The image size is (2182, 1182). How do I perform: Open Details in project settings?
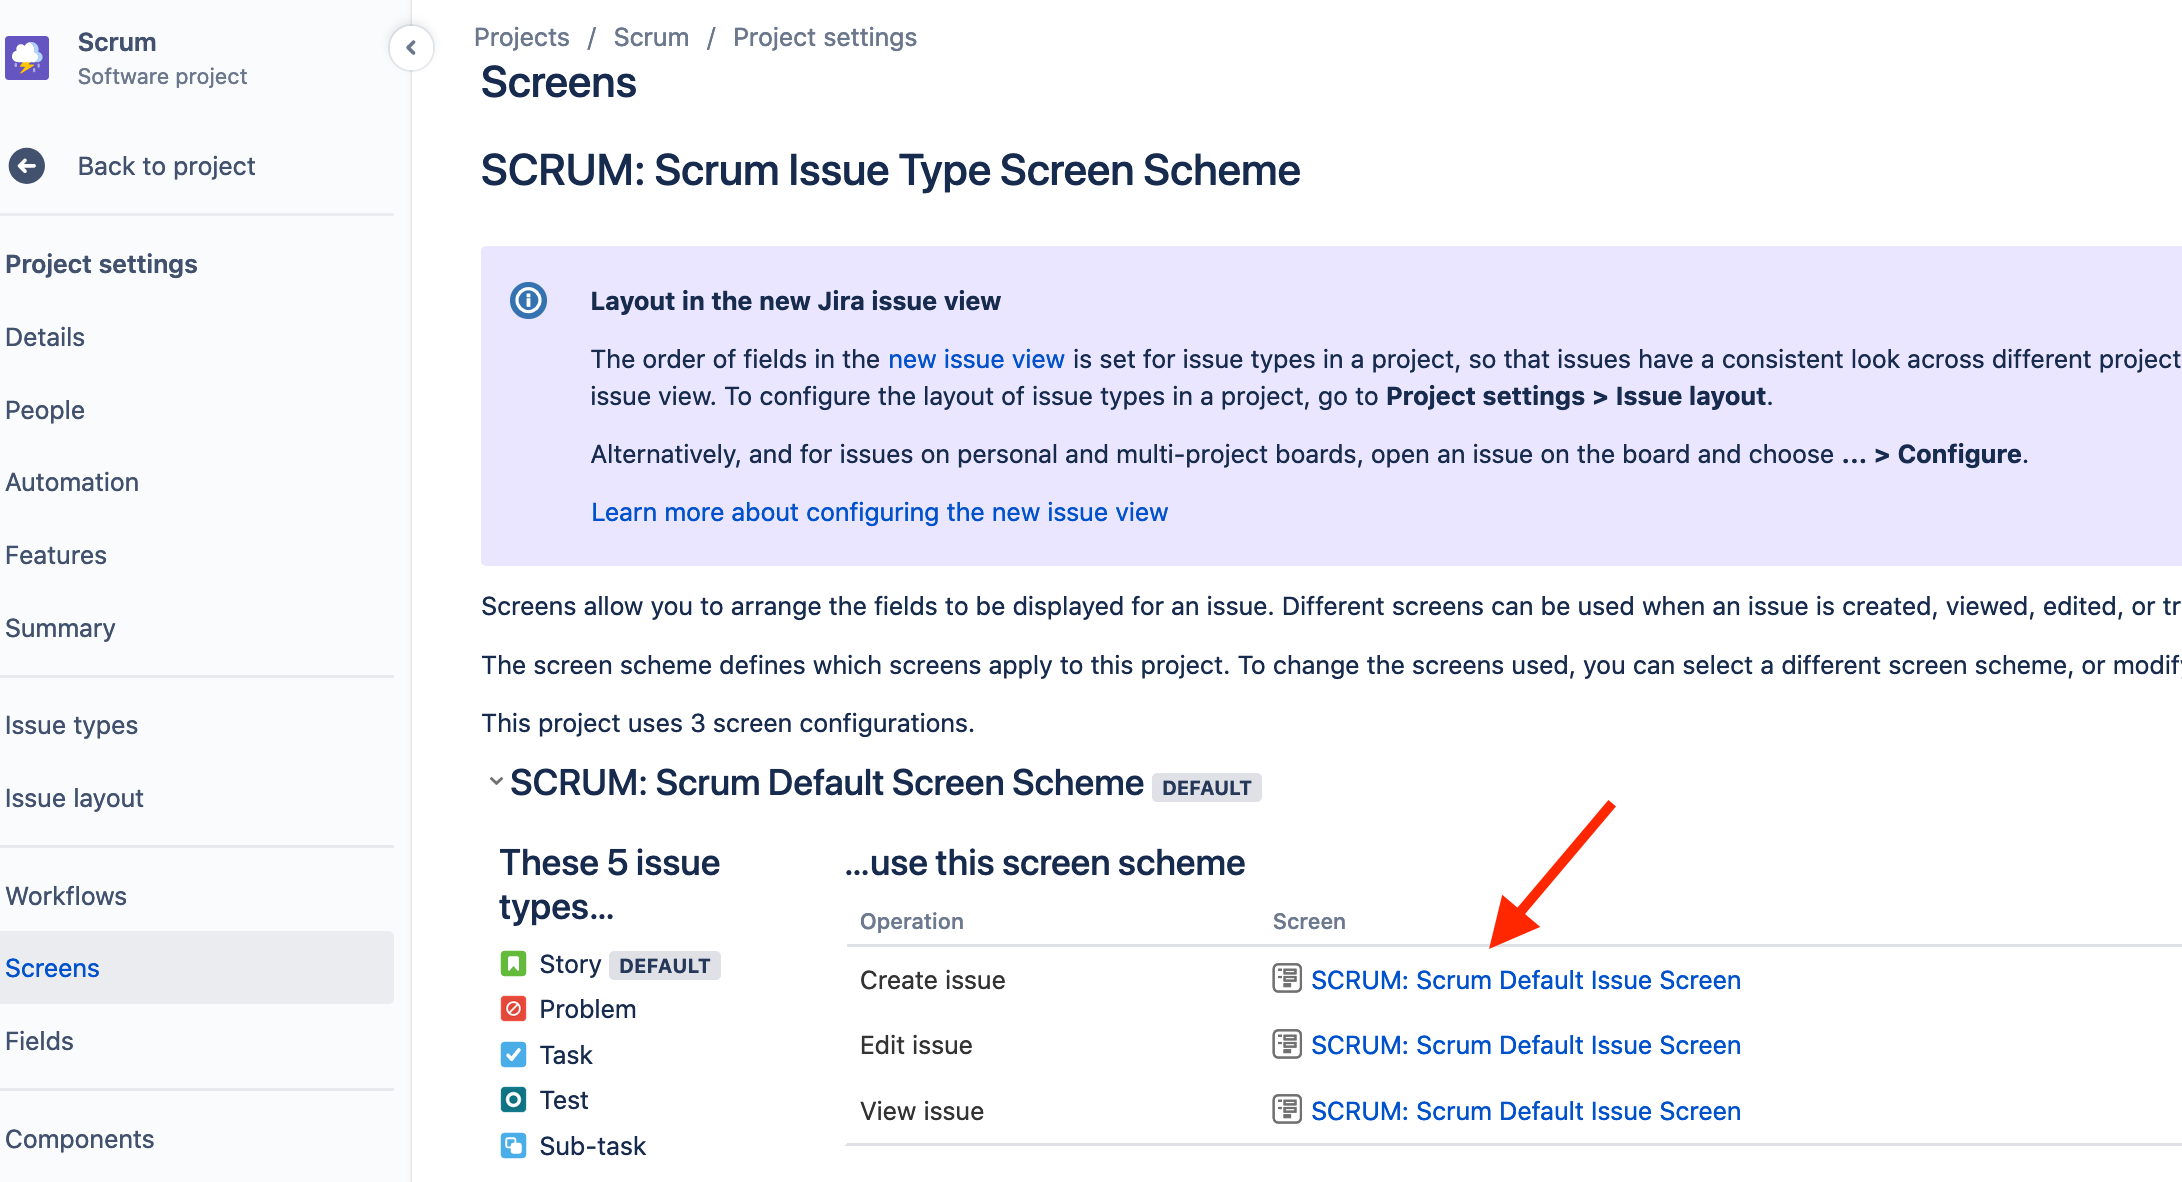coord(45,337)
